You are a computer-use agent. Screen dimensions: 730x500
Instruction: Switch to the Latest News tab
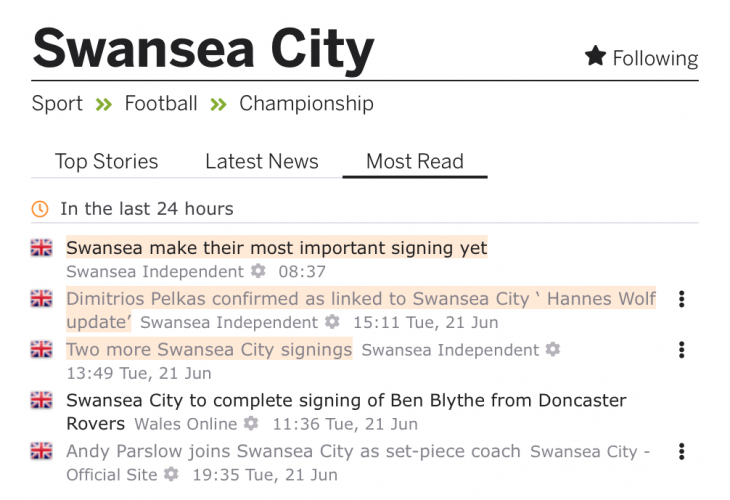262,161
